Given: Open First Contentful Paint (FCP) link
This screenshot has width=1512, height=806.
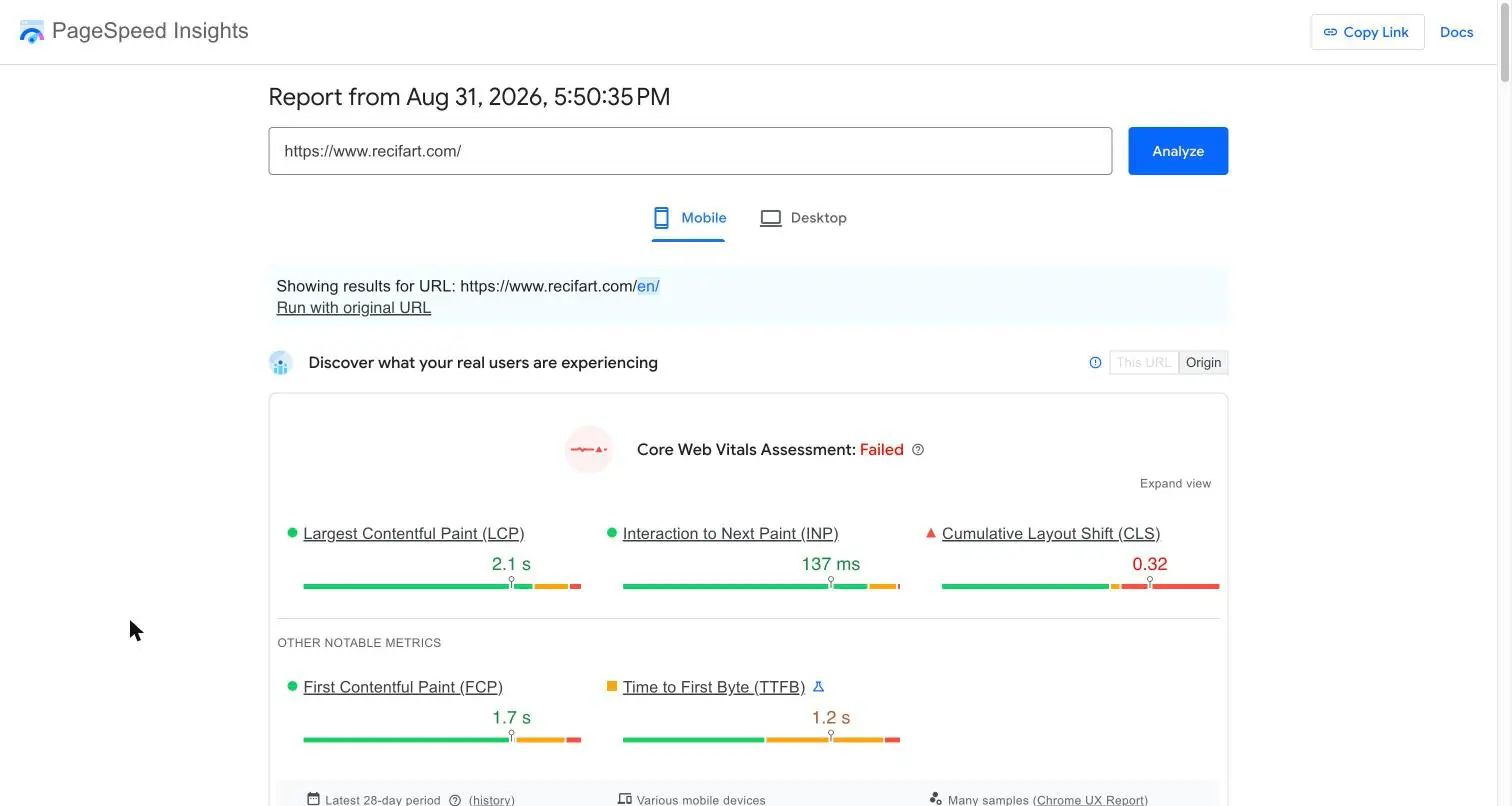Looking at the screenshot, I should coord(403,686).
